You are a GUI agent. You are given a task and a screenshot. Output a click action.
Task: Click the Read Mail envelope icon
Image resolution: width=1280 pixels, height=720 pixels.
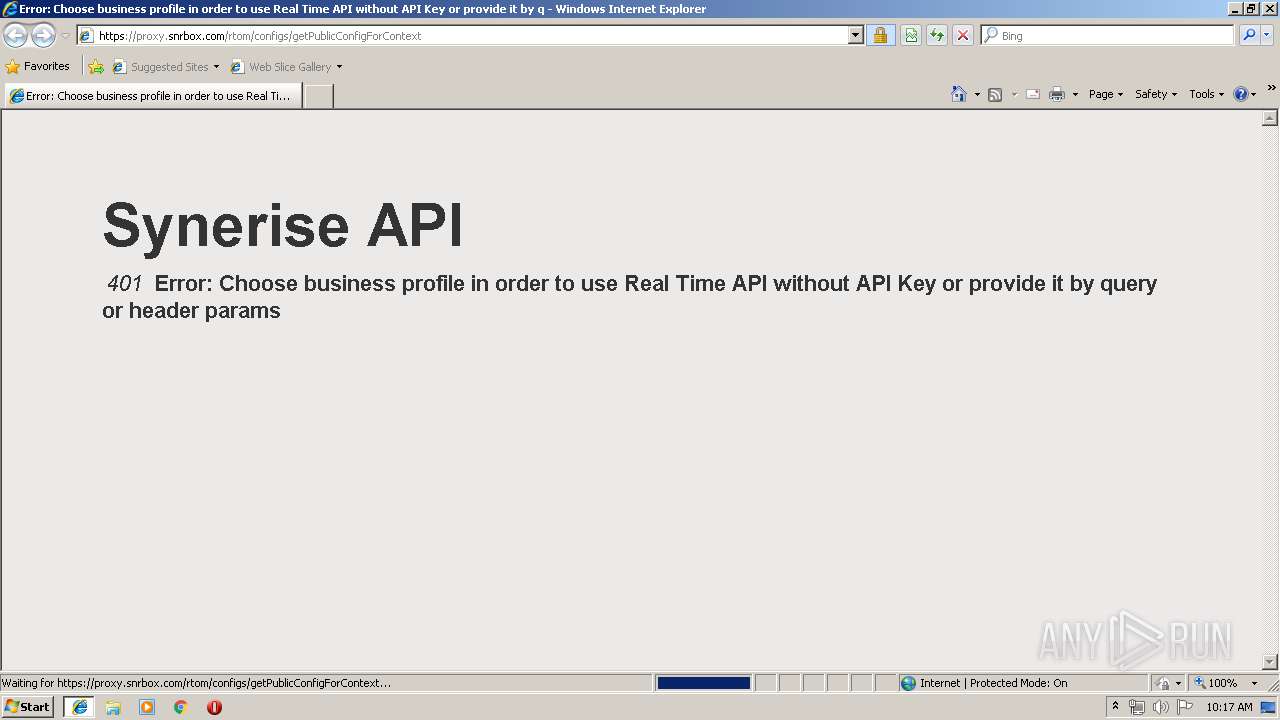[x=1033, y=95]
